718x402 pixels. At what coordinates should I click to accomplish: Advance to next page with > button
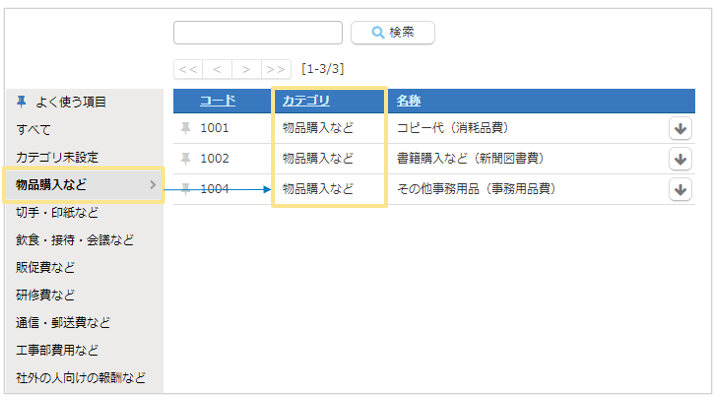[246, 69]
